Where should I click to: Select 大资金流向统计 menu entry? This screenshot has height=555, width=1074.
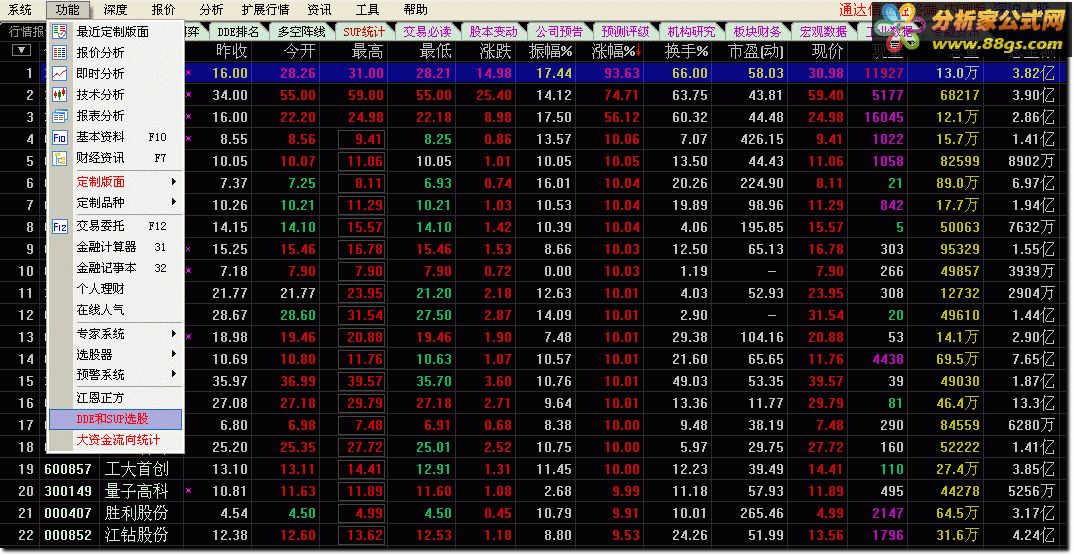(x=116, y=440)
